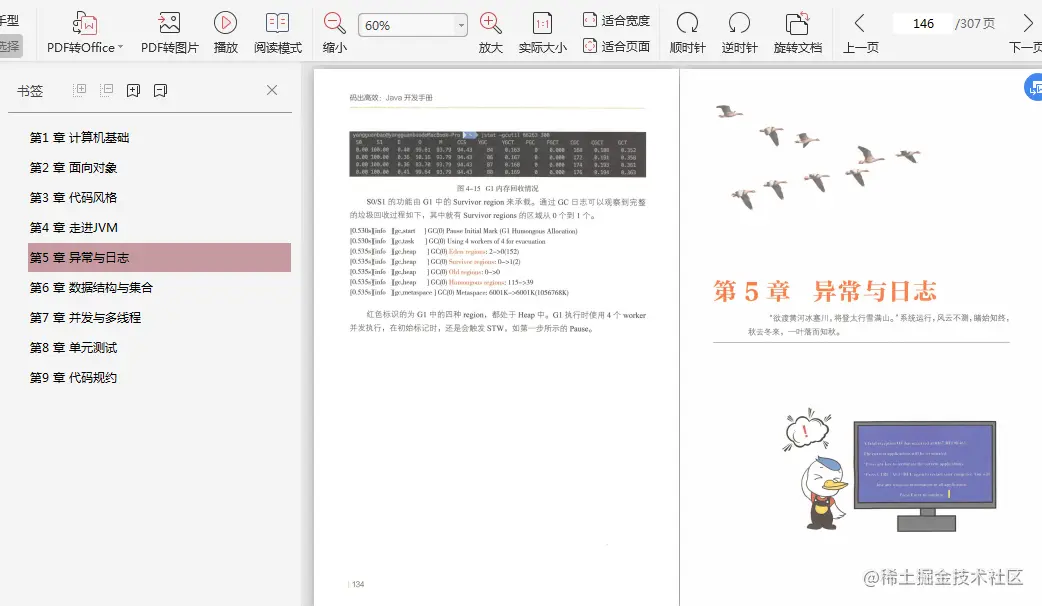Close the 书签 bookmarks panel
1042x606 pixels.
[x=272, y=90]
